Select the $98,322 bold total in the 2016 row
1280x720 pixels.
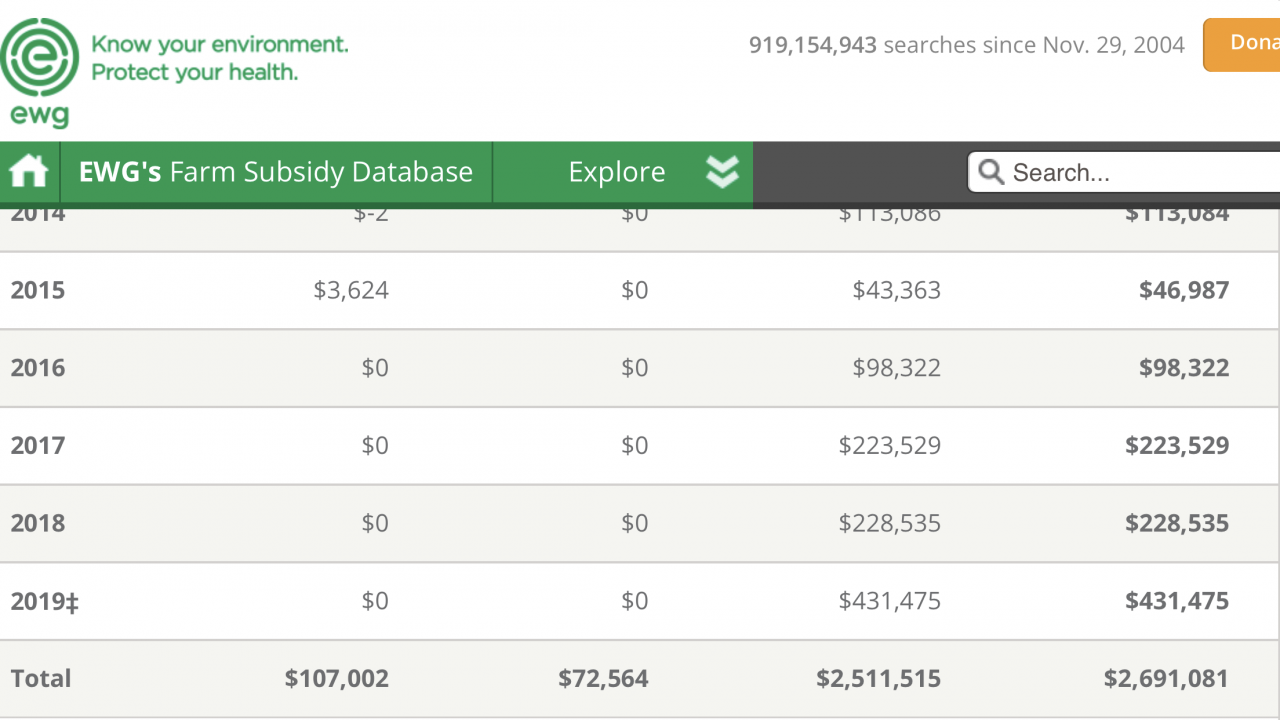pyautogui.click(x=1184, y=368)
